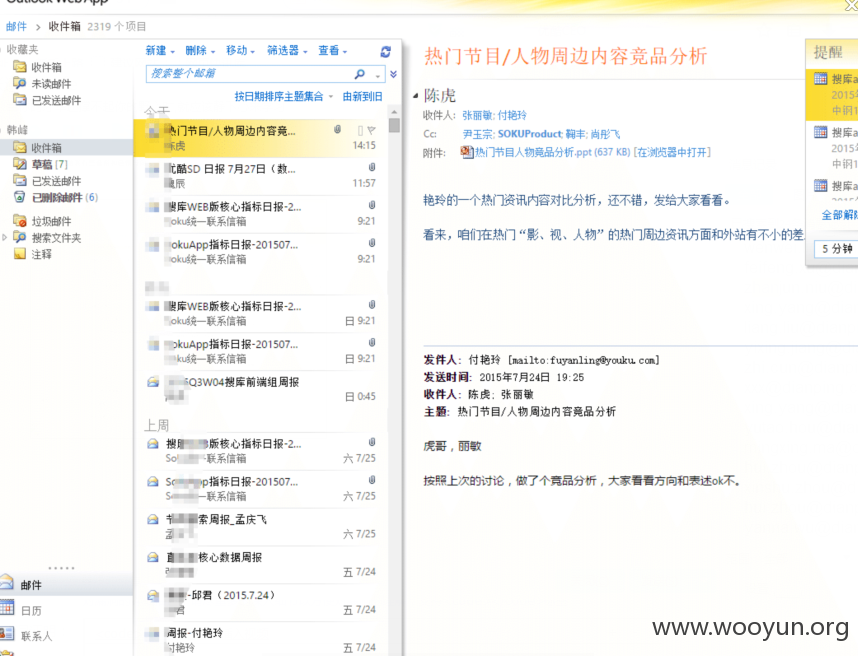Toggle sort order 由新到旧
Image resolution: width=858 pixels, height=656 pixels.
tap(362, 97)
